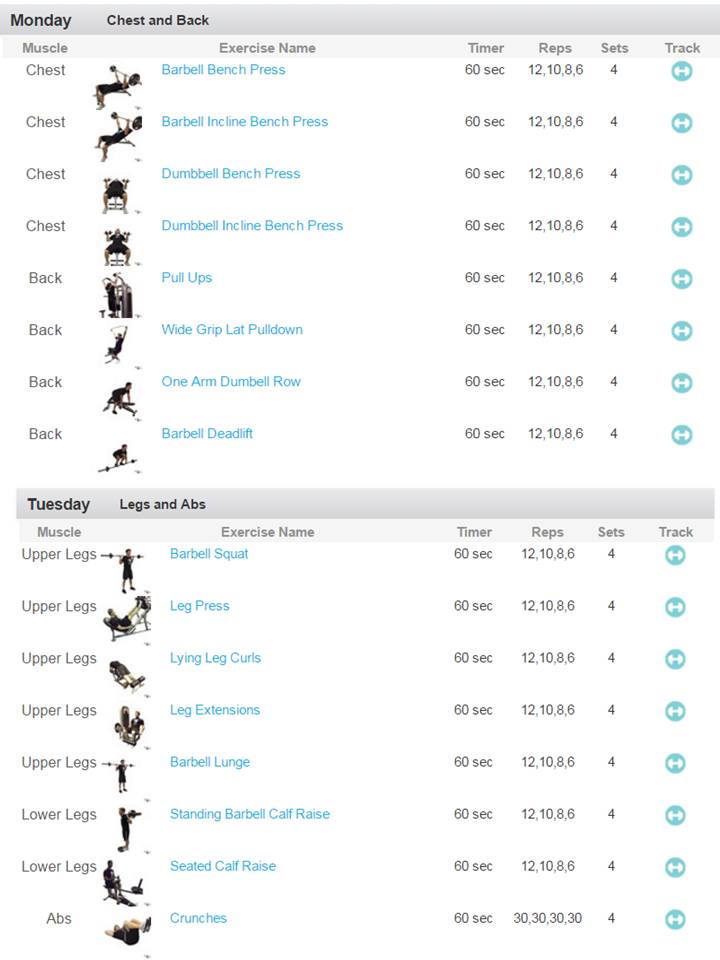The image size is (720, 960).
Task: Click the track icon for Dumbbell Bench Press
Action: [x=682, y=174]
